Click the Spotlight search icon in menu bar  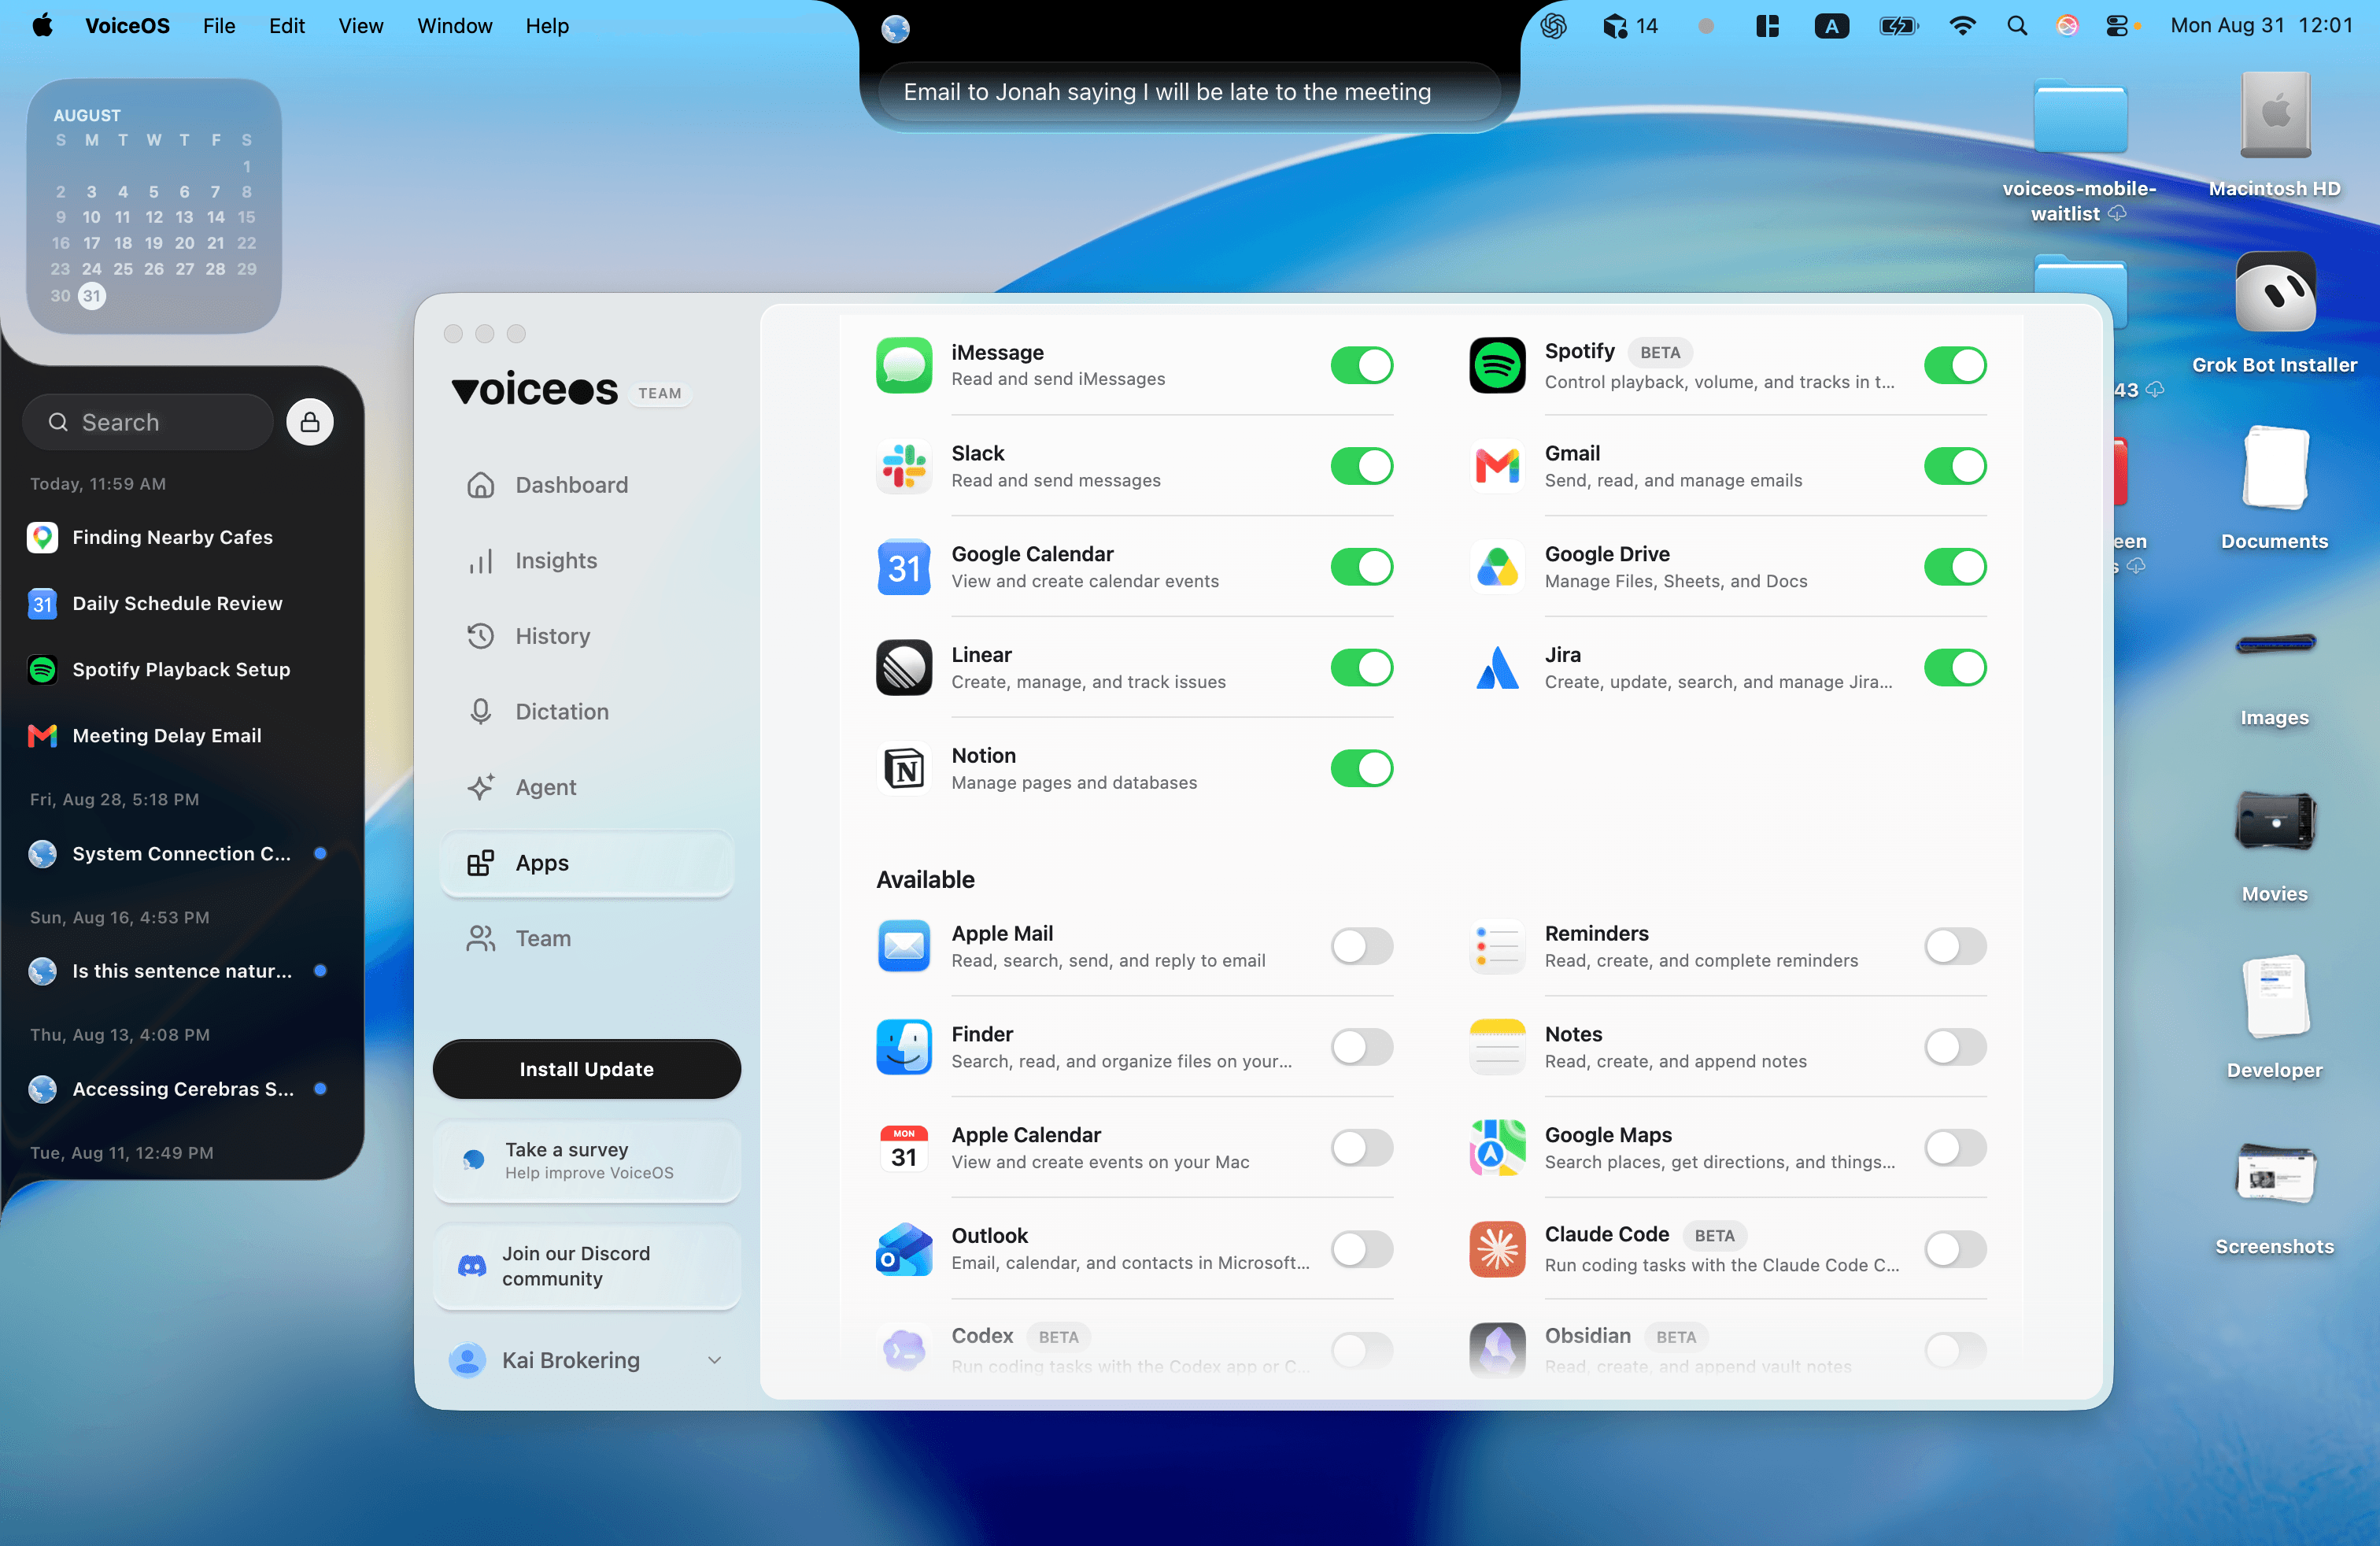[2016, 26]
